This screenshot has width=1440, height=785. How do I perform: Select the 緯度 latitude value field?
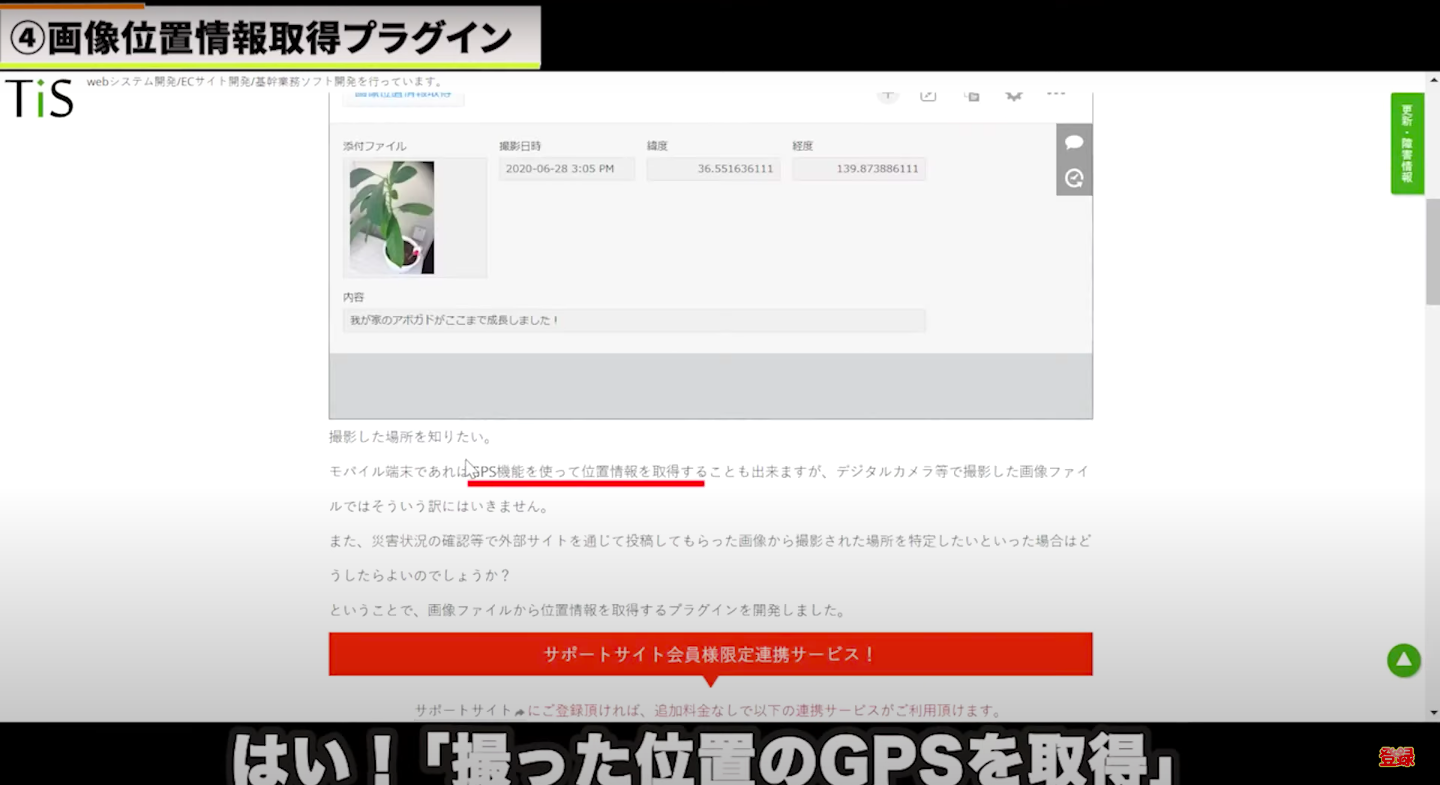coord(713,169)
